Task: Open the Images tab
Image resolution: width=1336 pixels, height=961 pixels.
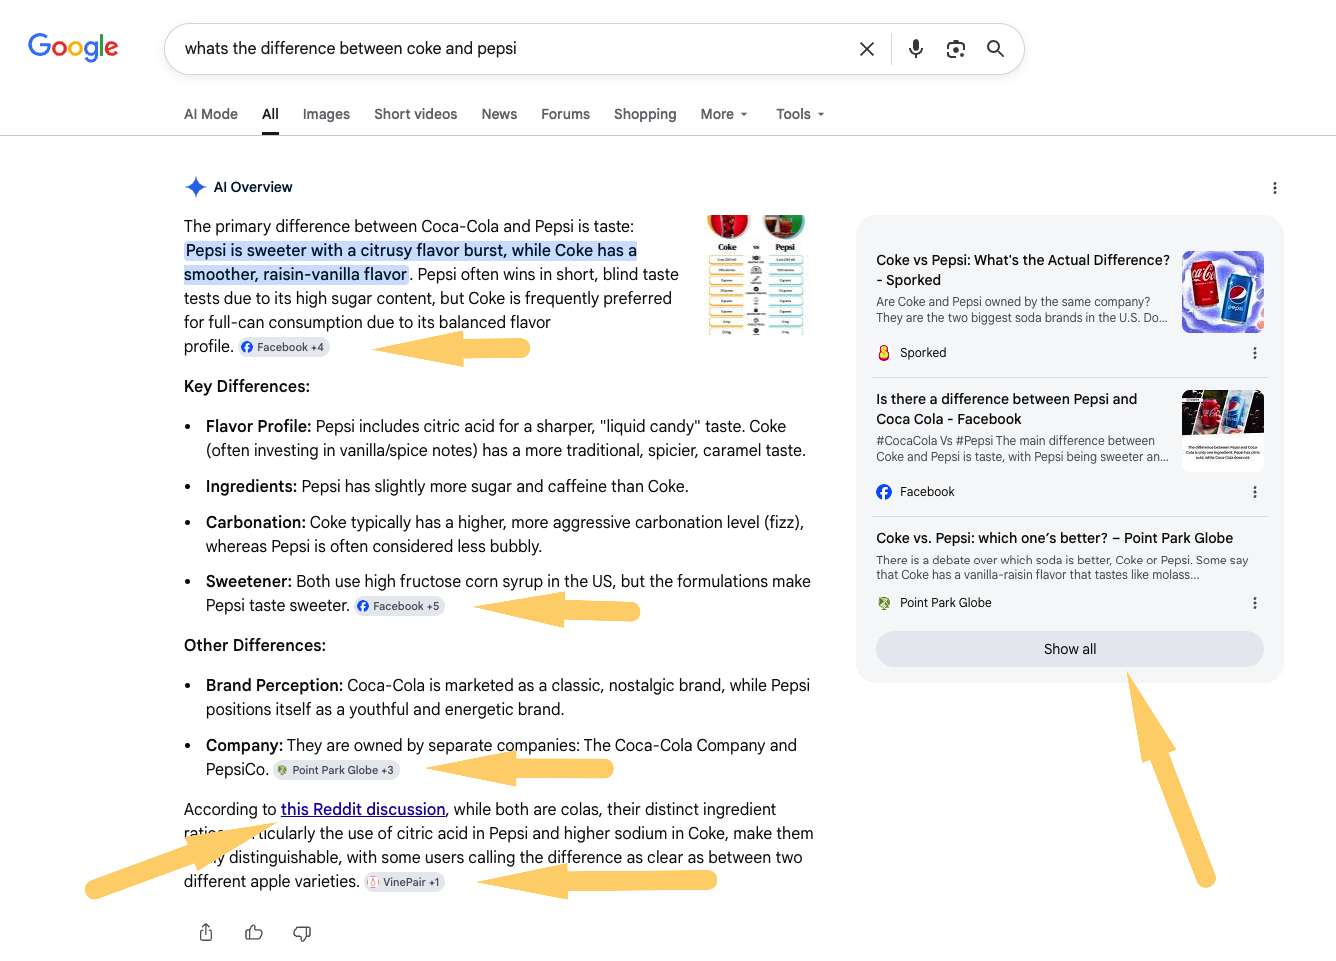Action: pyautogui.click(x=326, y=114)
